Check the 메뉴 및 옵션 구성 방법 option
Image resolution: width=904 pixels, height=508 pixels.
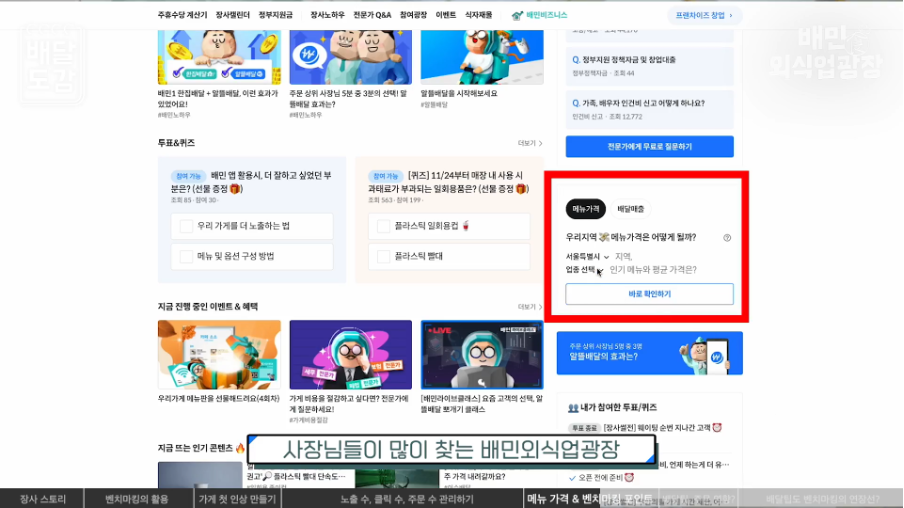(252, 256)
